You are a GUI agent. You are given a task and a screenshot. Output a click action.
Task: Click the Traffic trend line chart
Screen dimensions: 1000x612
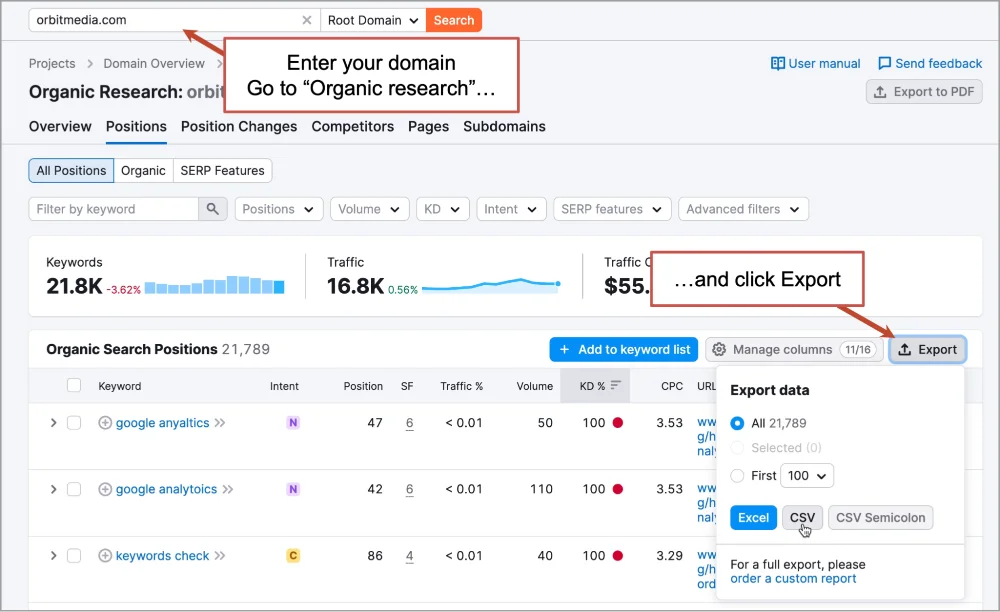[491, 285]
